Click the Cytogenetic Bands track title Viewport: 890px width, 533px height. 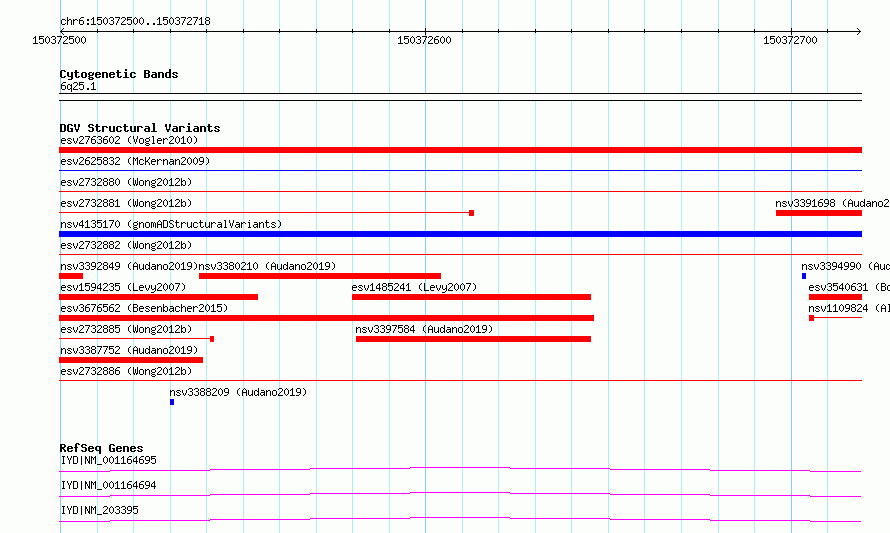(x=119, y=74)
